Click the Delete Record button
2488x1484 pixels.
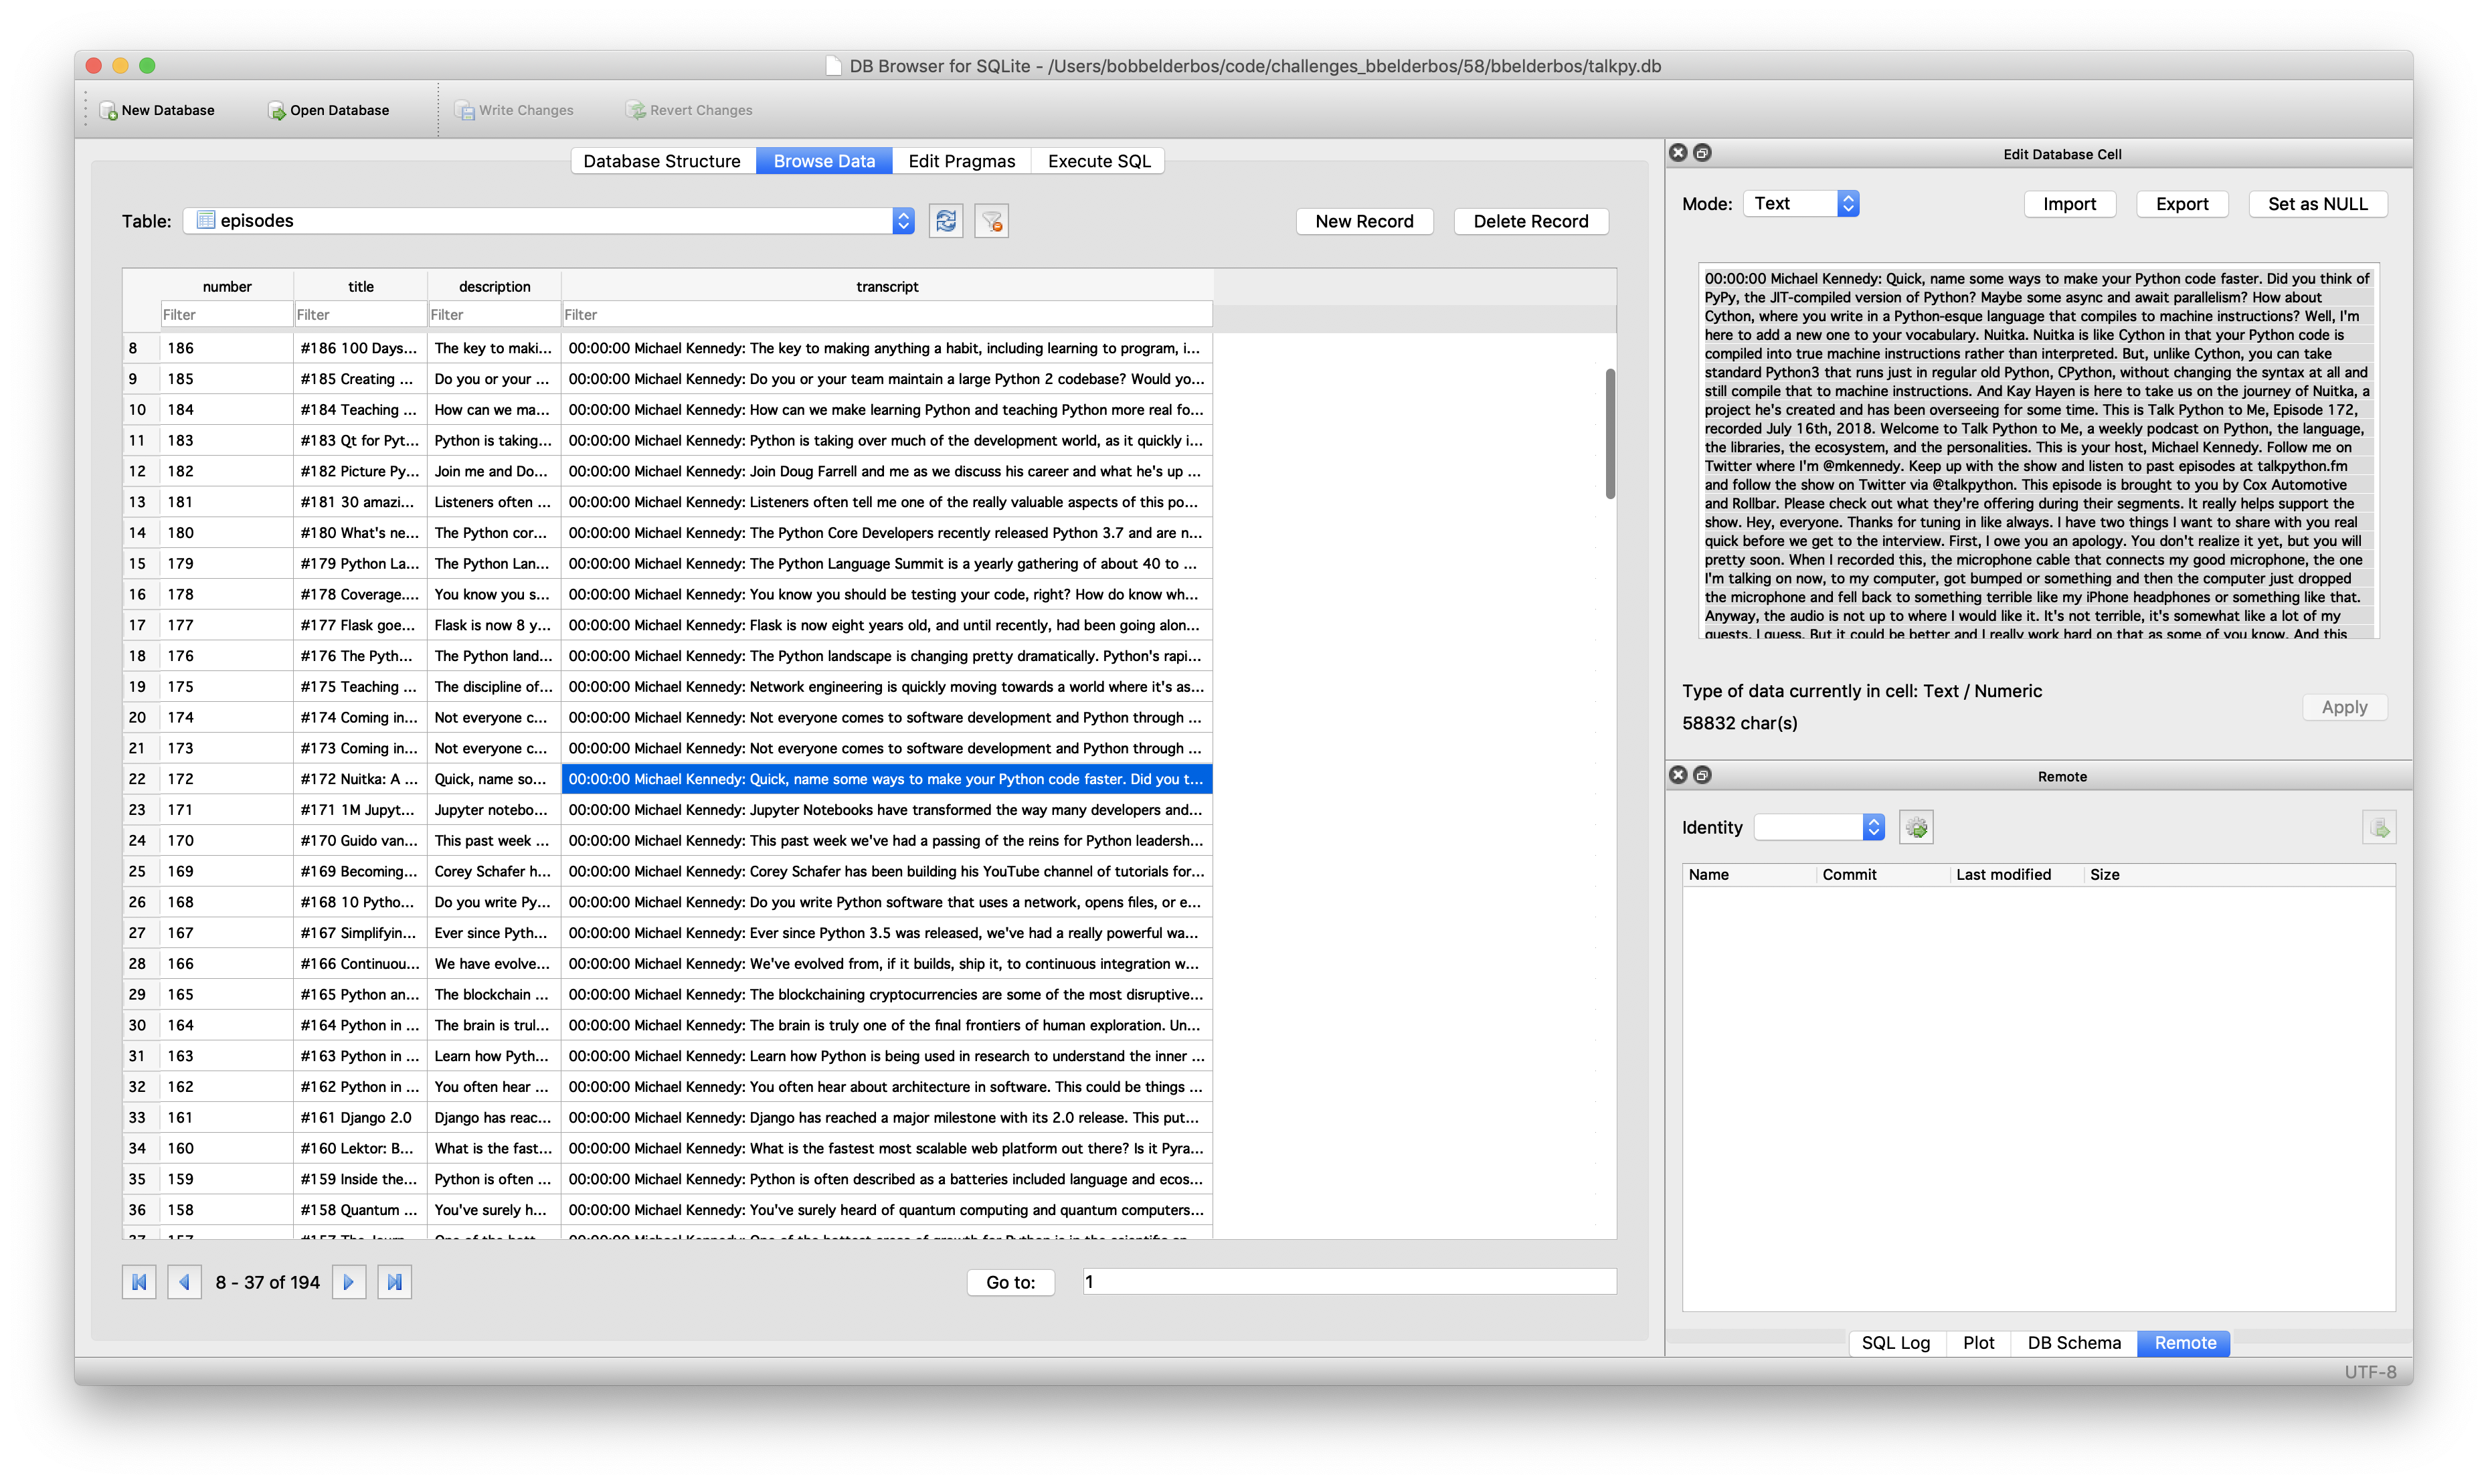[1529, 221]
